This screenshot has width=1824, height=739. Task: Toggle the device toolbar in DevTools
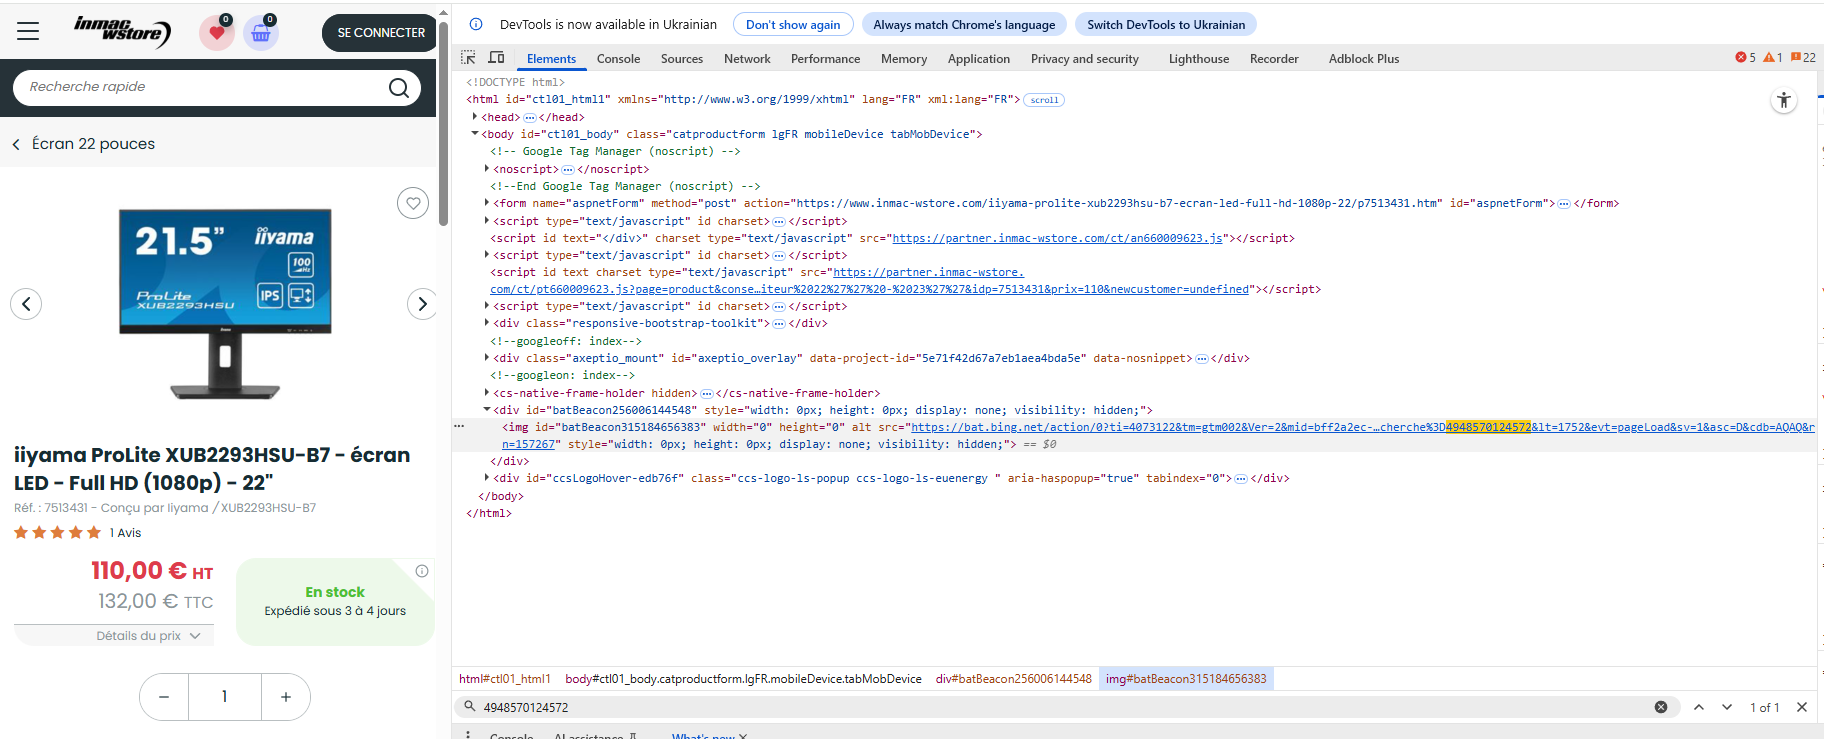[x=496, y=58]
